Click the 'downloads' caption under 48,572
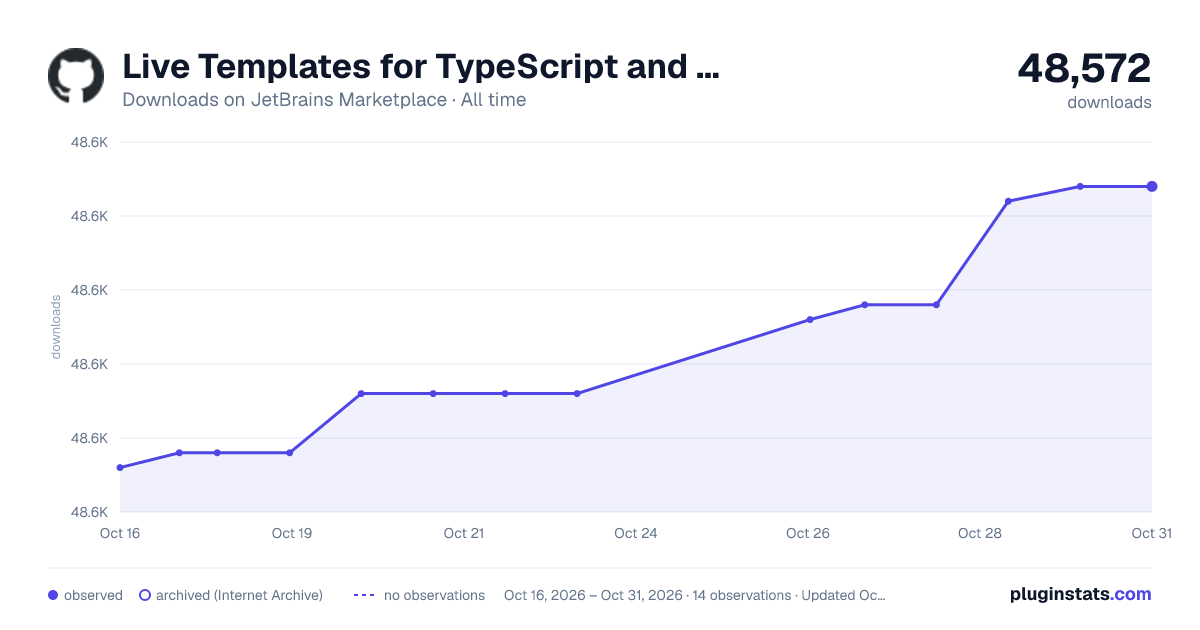Image resolution: width=1200 pixels, height=630 pixels. coord(1109,102)
